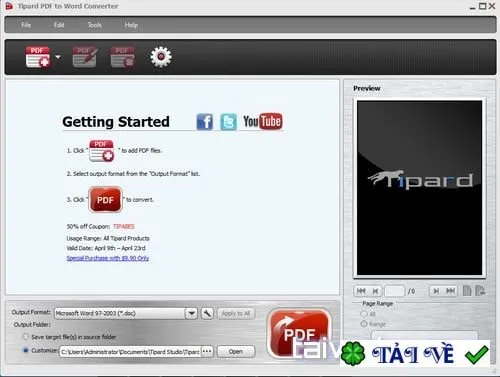Screen dimensions: 500x377
Task: Select the Customize output folder radio button
Action: tap(25, 350)
